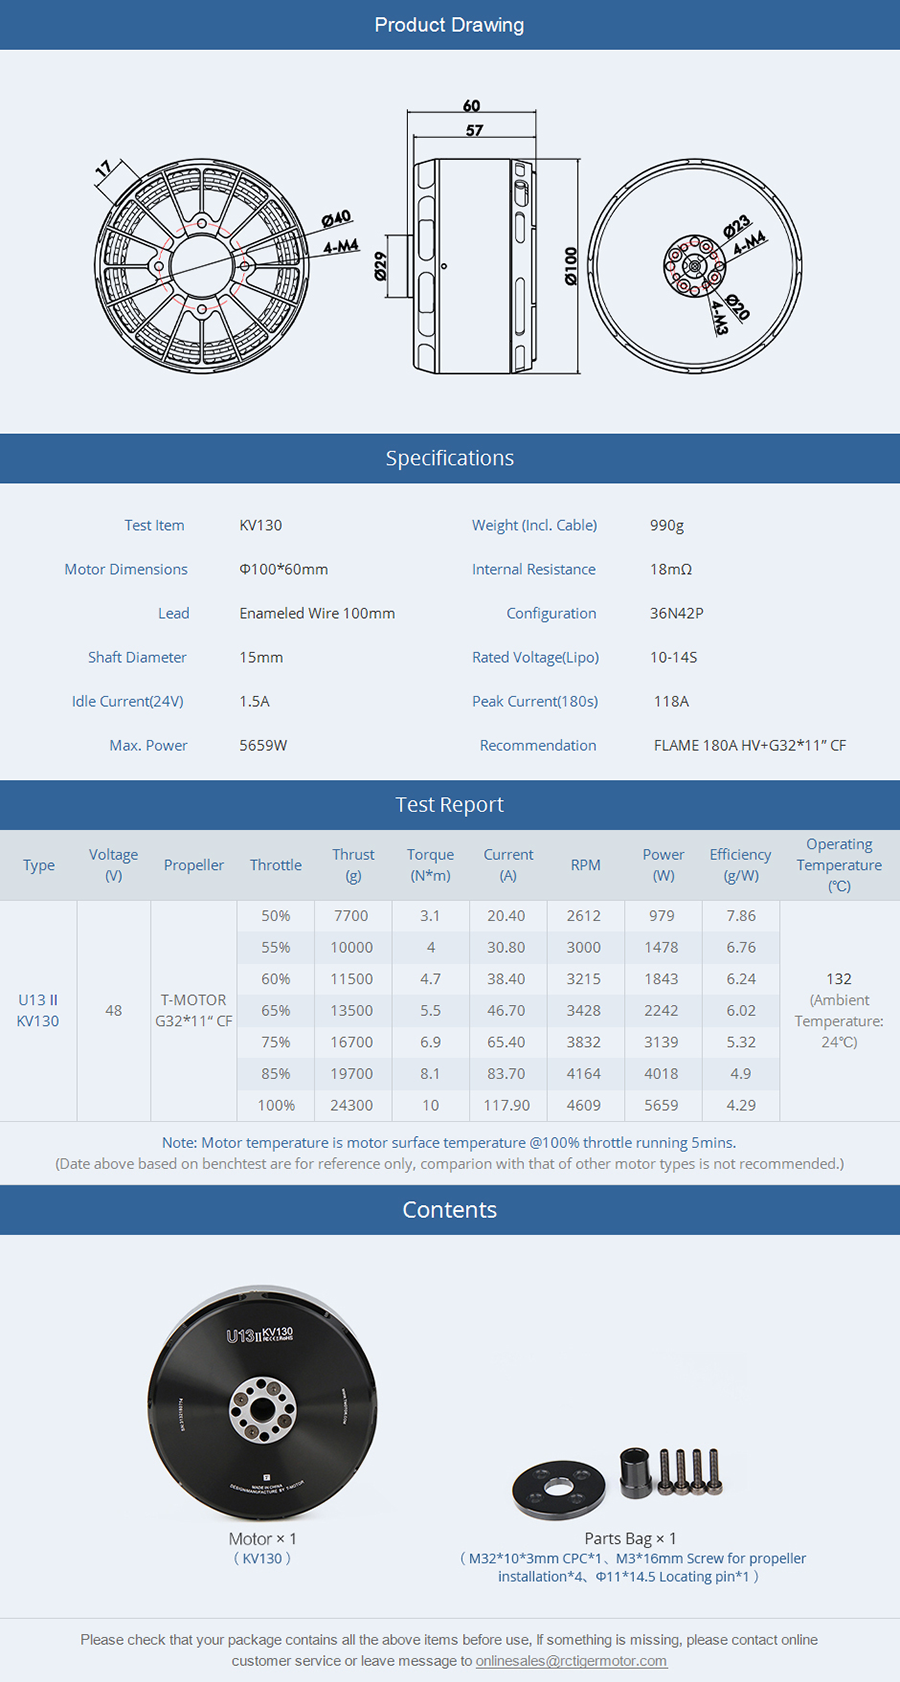The height and width of the screenshot is (1682, 900).
Task: Select the T-MOTOR G32*11" CF propeller cell
Action: tap(194, 1010)
